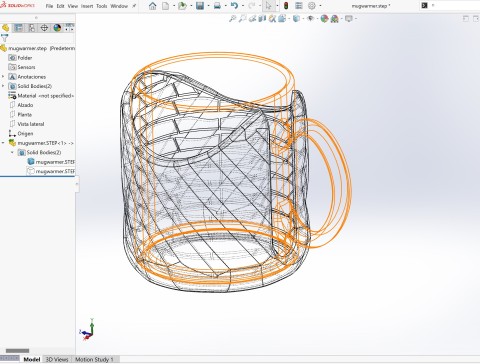Open the command search box icon

click(425, 5)
